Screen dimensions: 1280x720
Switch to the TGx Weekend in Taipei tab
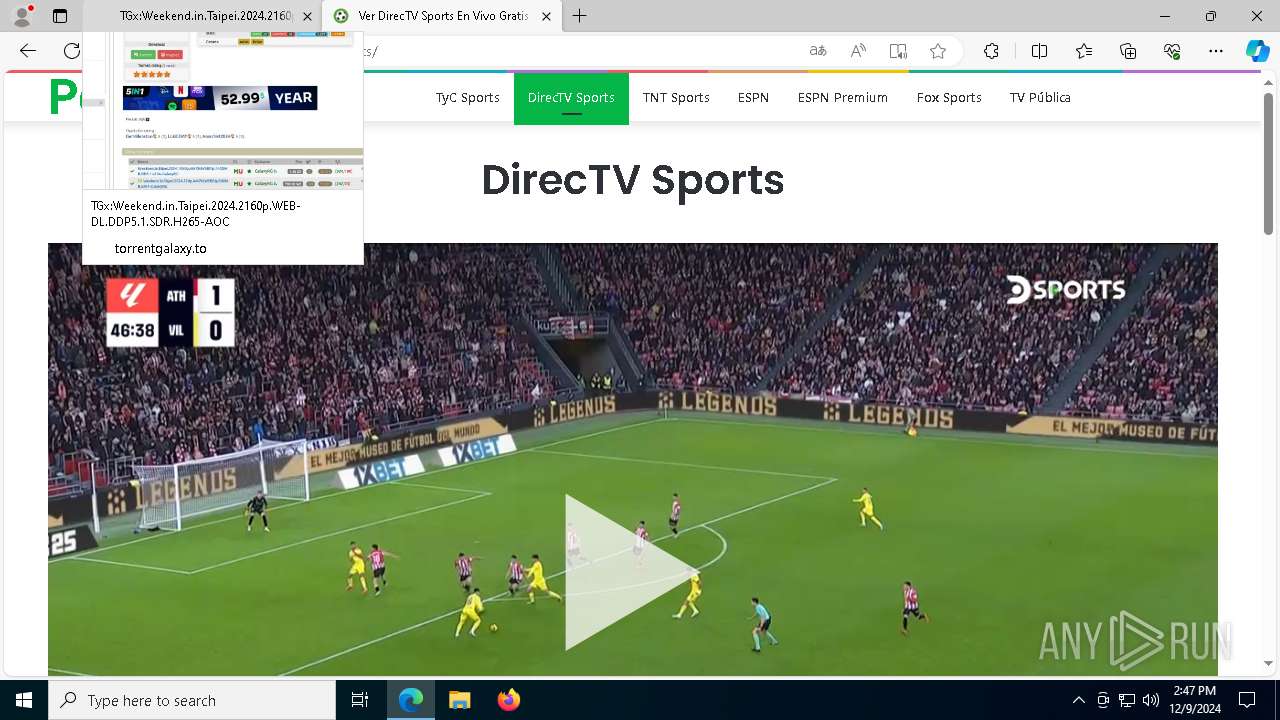point(203,16)
